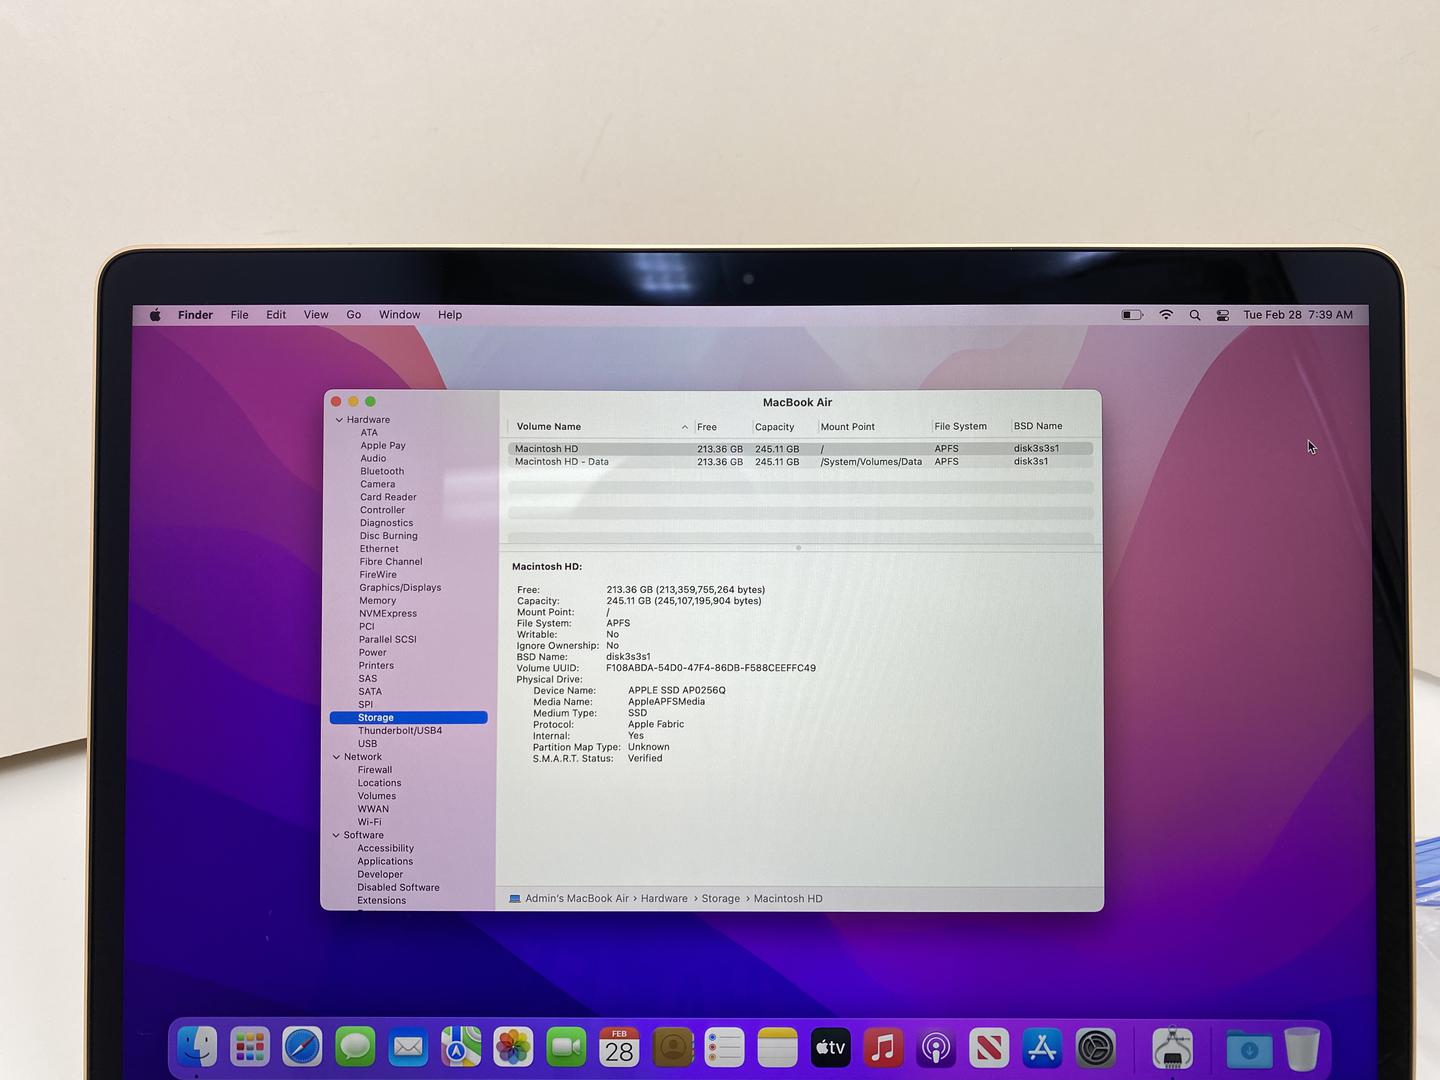Screen dimensions: 1440x1080
Task: Open News app in the Dock
Action: click(989, 1047)
